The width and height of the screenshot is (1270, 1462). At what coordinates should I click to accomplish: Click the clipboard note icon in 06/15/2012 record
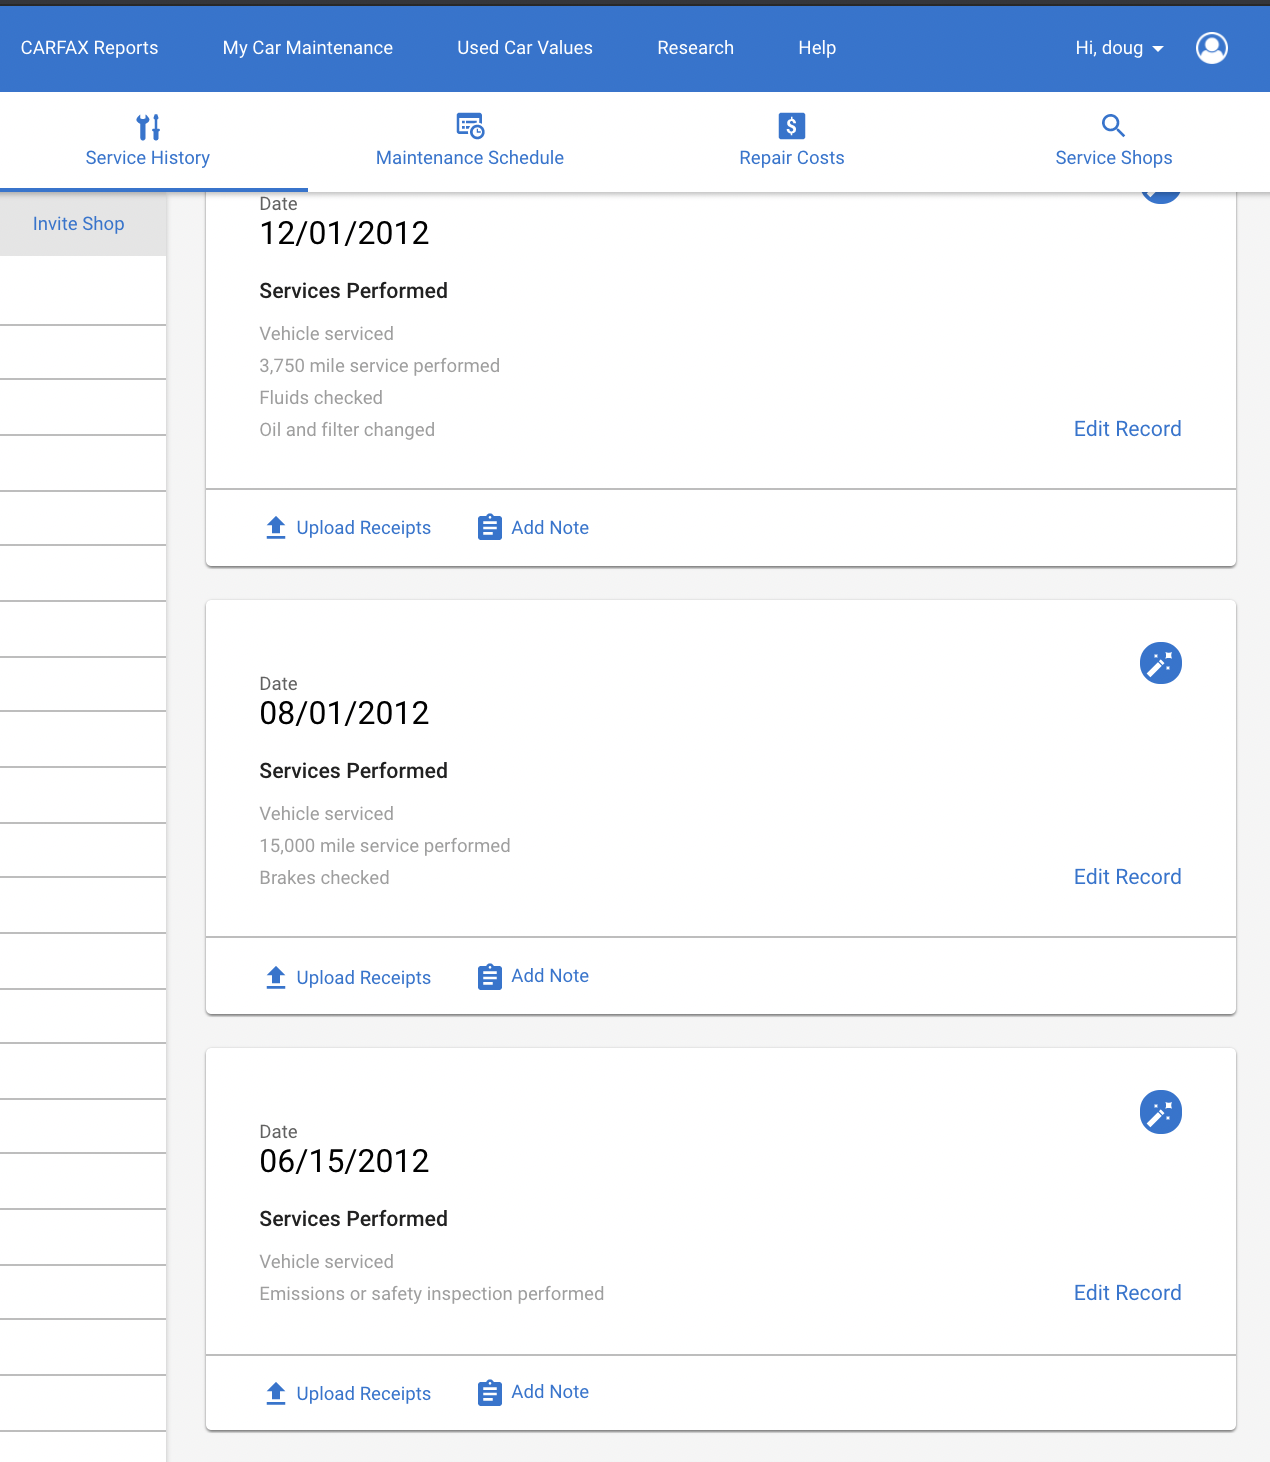[490, 1392]
